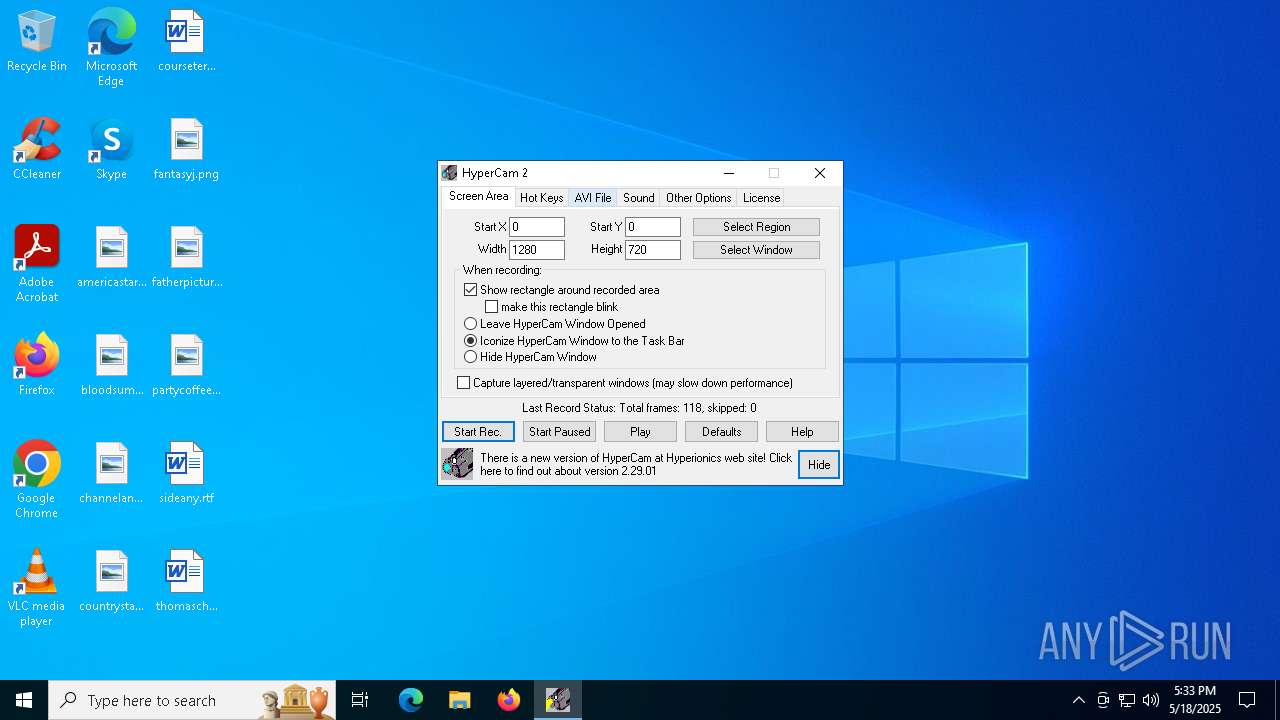Screen dimensions: 1280x720
Task: Select the courseter Word document icon
Action: pos(186,42)
